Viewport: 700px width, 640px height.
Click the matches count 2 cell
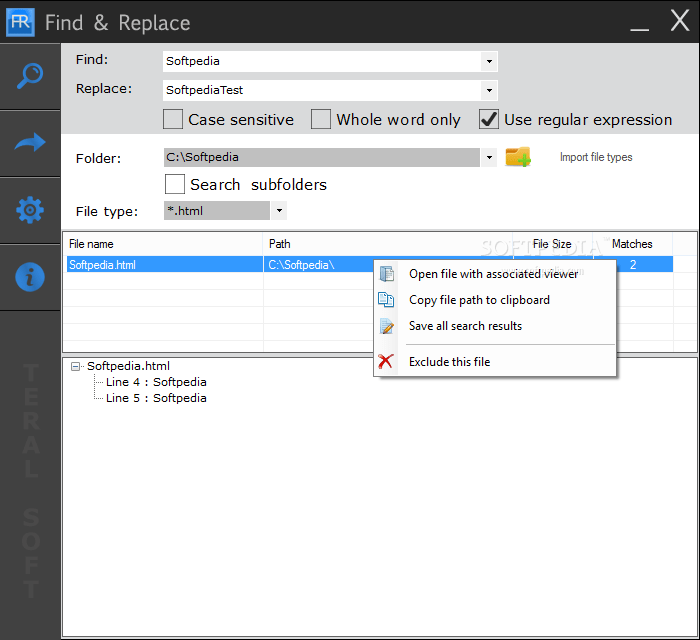[633, 265]
